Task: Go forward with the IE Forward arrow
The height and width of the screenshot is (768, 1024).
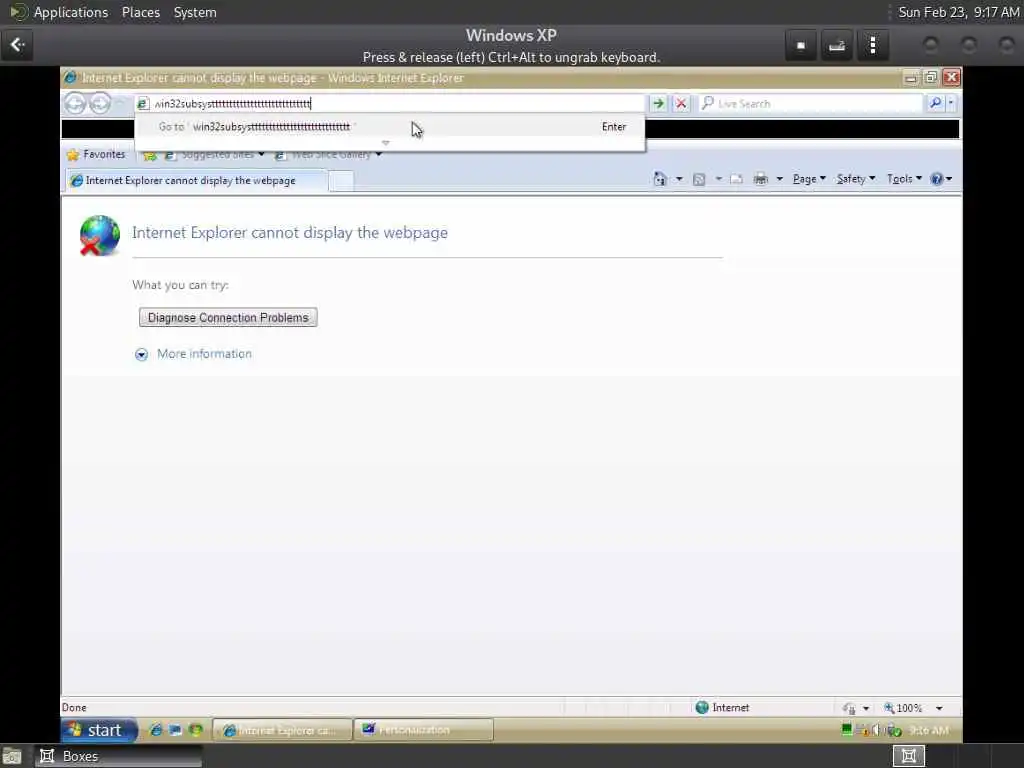Action: click(100, 103)
